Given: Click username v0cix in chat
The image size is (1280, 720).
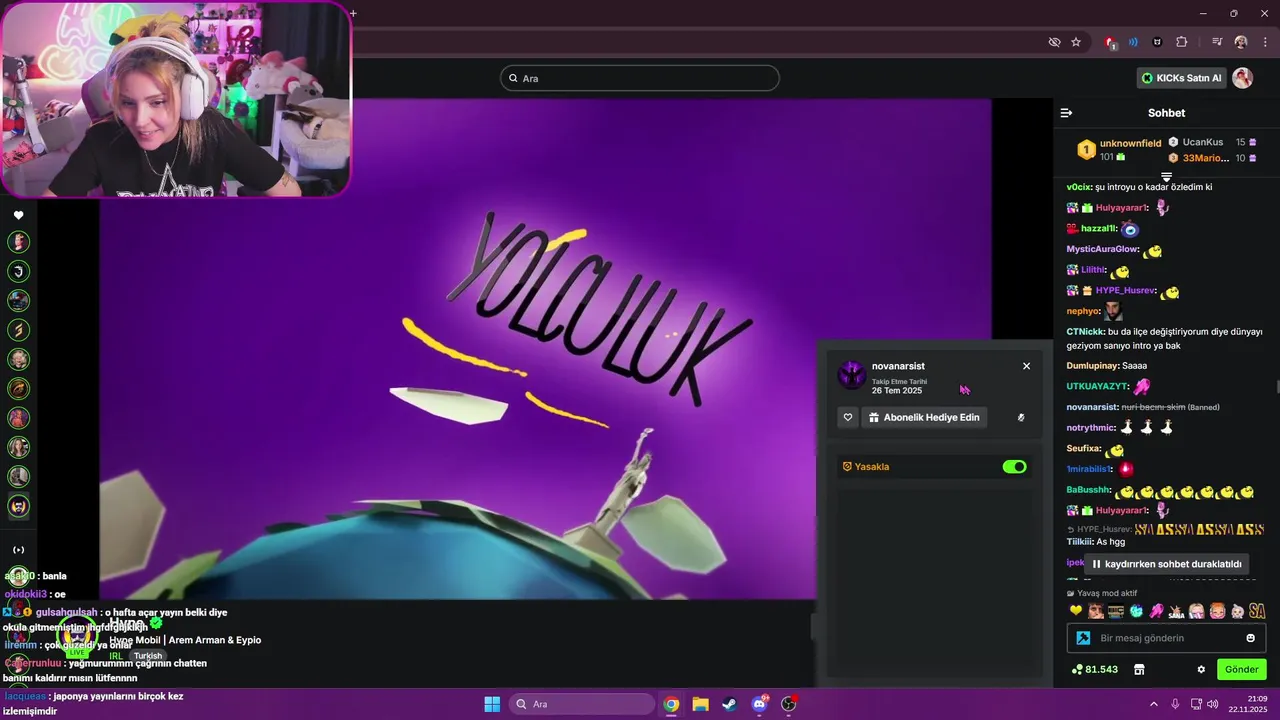Looking at the screenshot, I should pos(1078,187).
